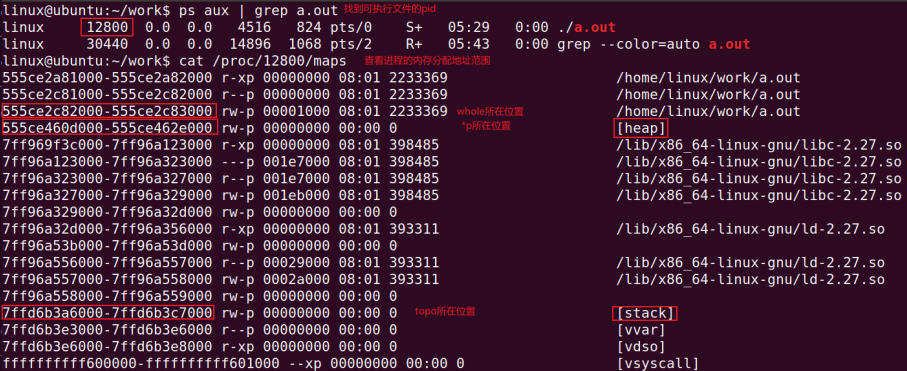Click the 'ps aux | grep a.out' command

click(x=258, y=10)
